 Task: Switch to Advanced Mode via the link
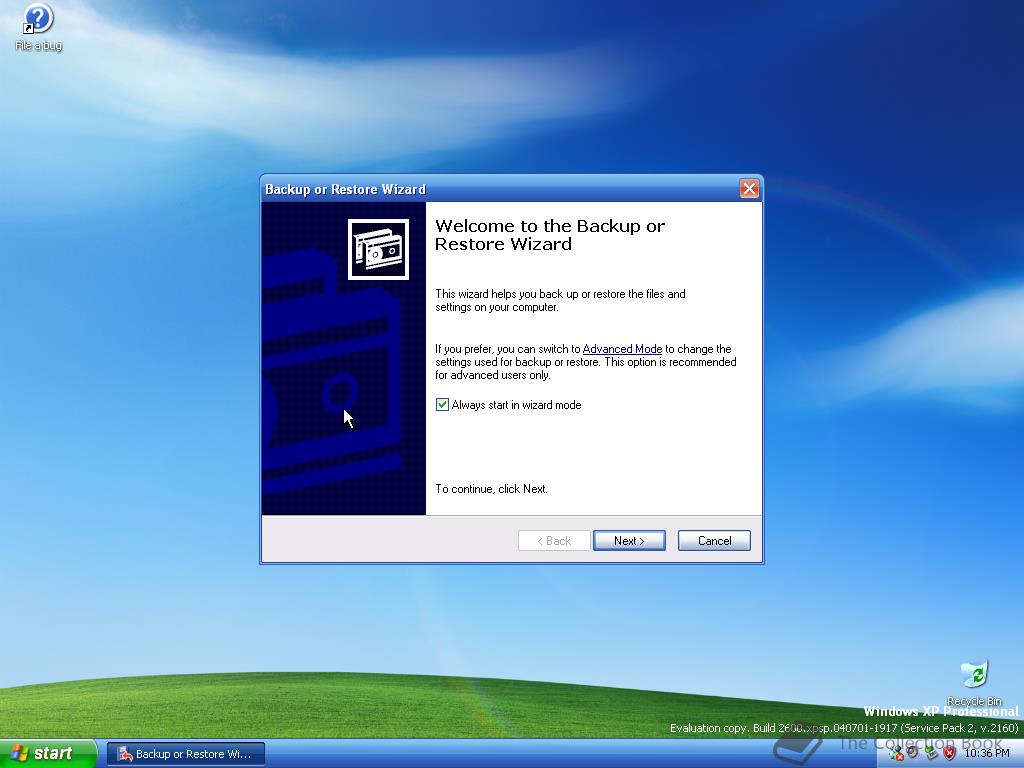point(622,349)
